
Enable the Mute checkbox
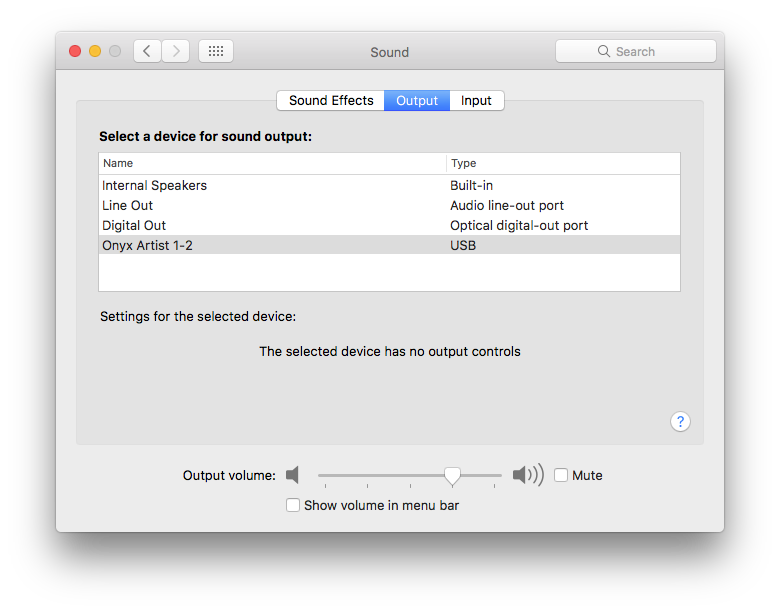click(x=561, y=475)
